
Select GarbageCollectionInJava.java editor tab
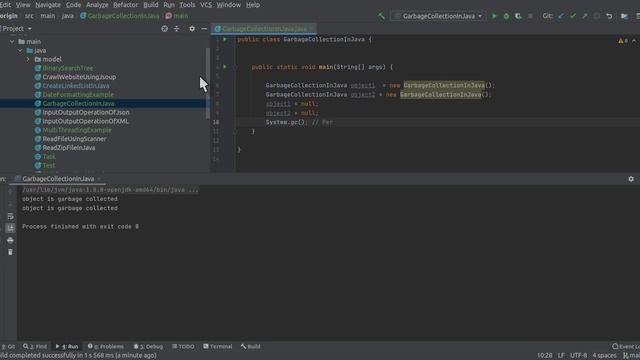[x=264, y=29]
